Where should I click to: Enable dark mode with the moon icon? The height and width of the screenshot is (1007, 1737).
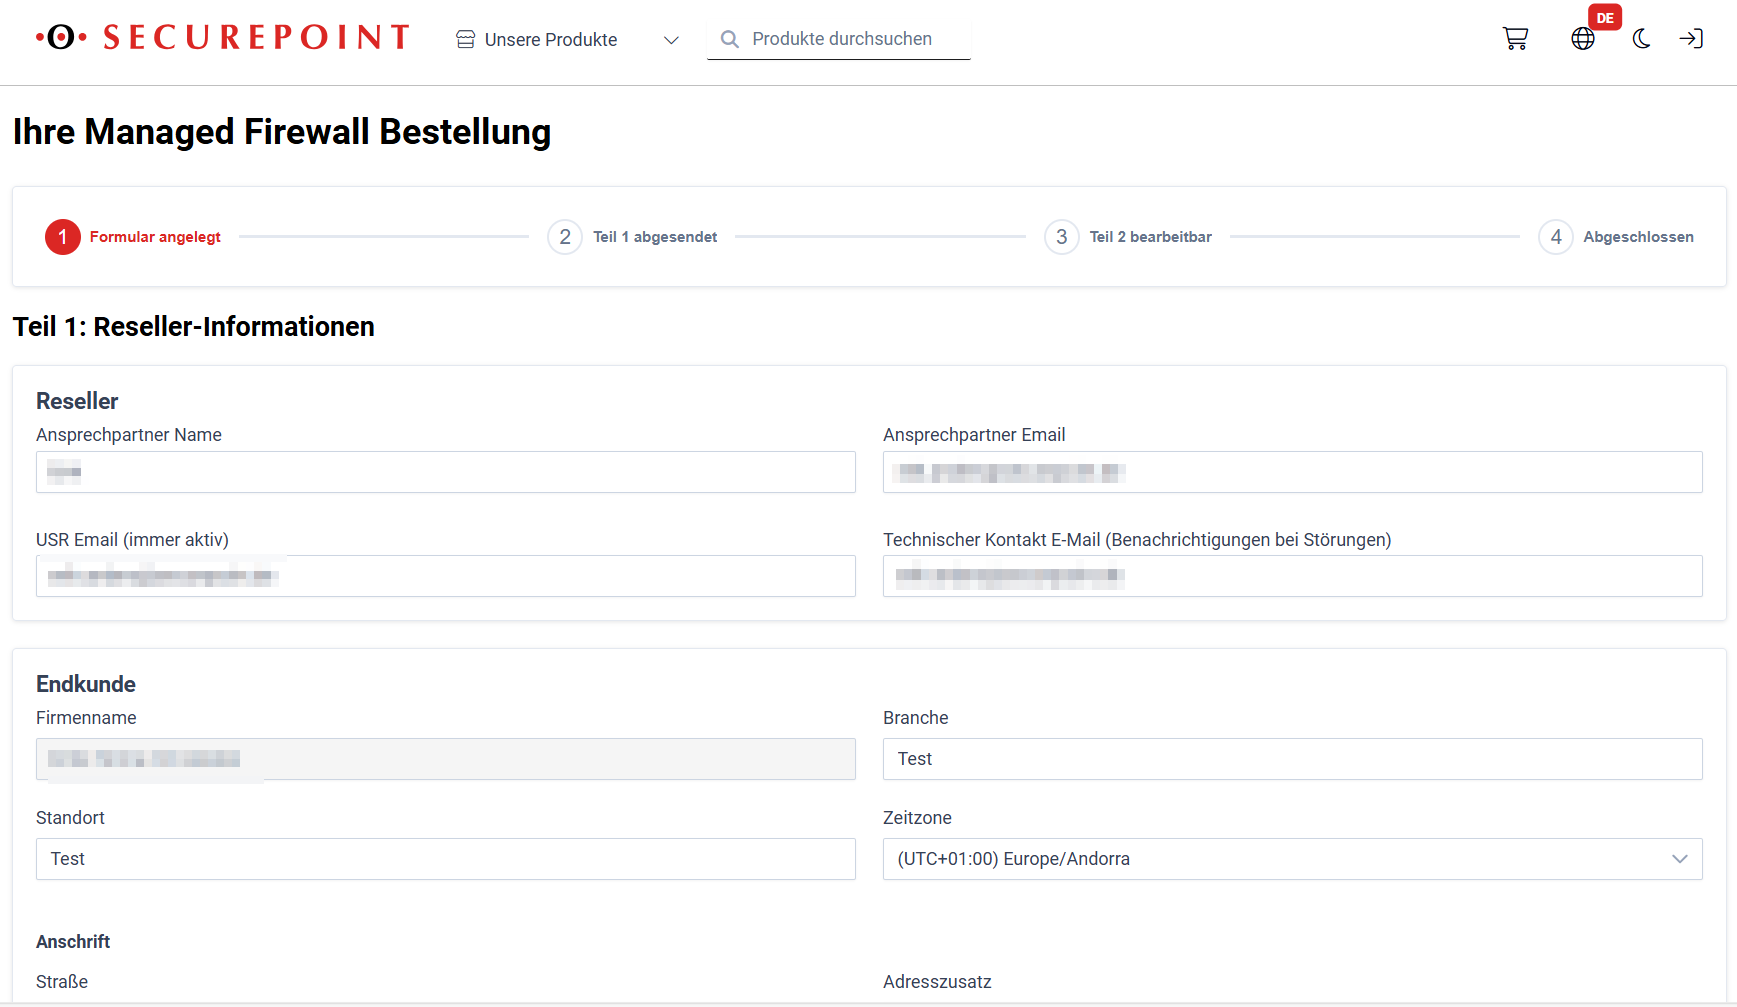click(x=1641, y=38)
